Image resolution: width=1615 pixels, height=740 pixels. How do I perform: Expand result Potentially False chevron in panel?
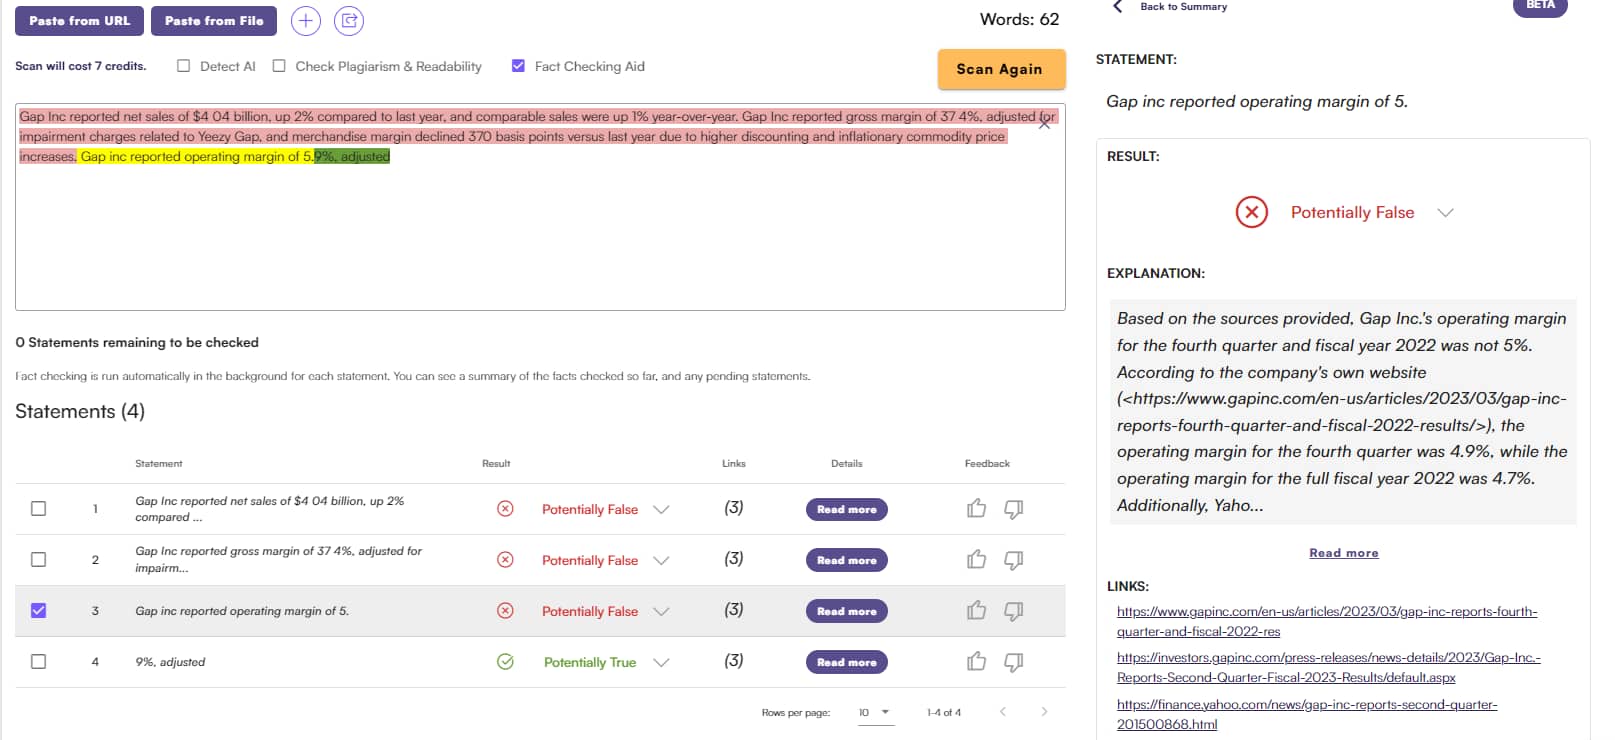tap(1445, 212)
